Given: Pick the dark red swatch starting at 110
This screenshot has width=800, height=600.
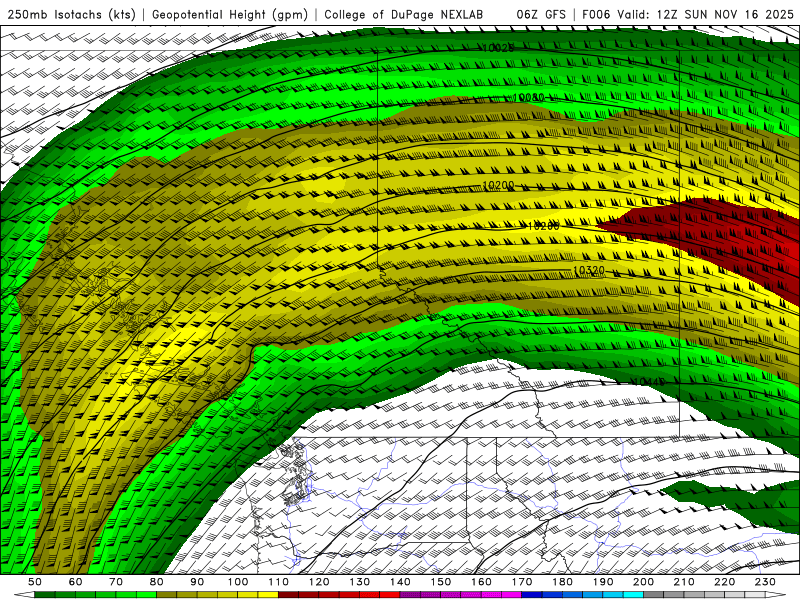Looking at the screenshot, I should tap(288, 595).
